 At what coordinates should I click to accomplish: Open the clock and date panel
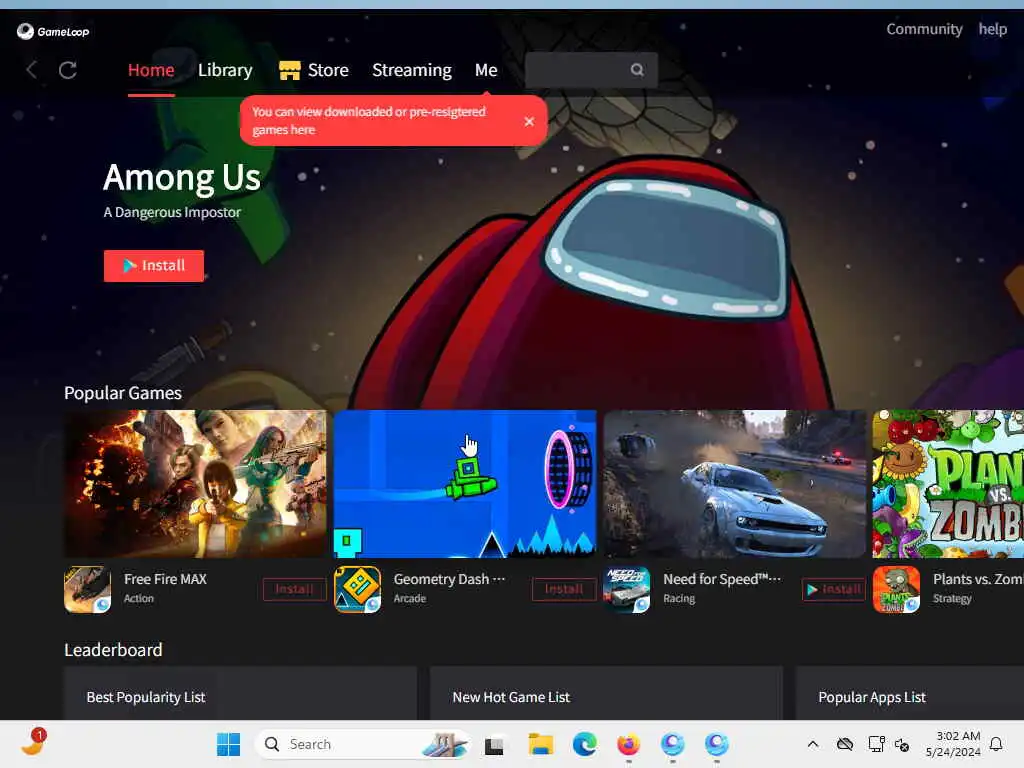(x=953, y=744)
